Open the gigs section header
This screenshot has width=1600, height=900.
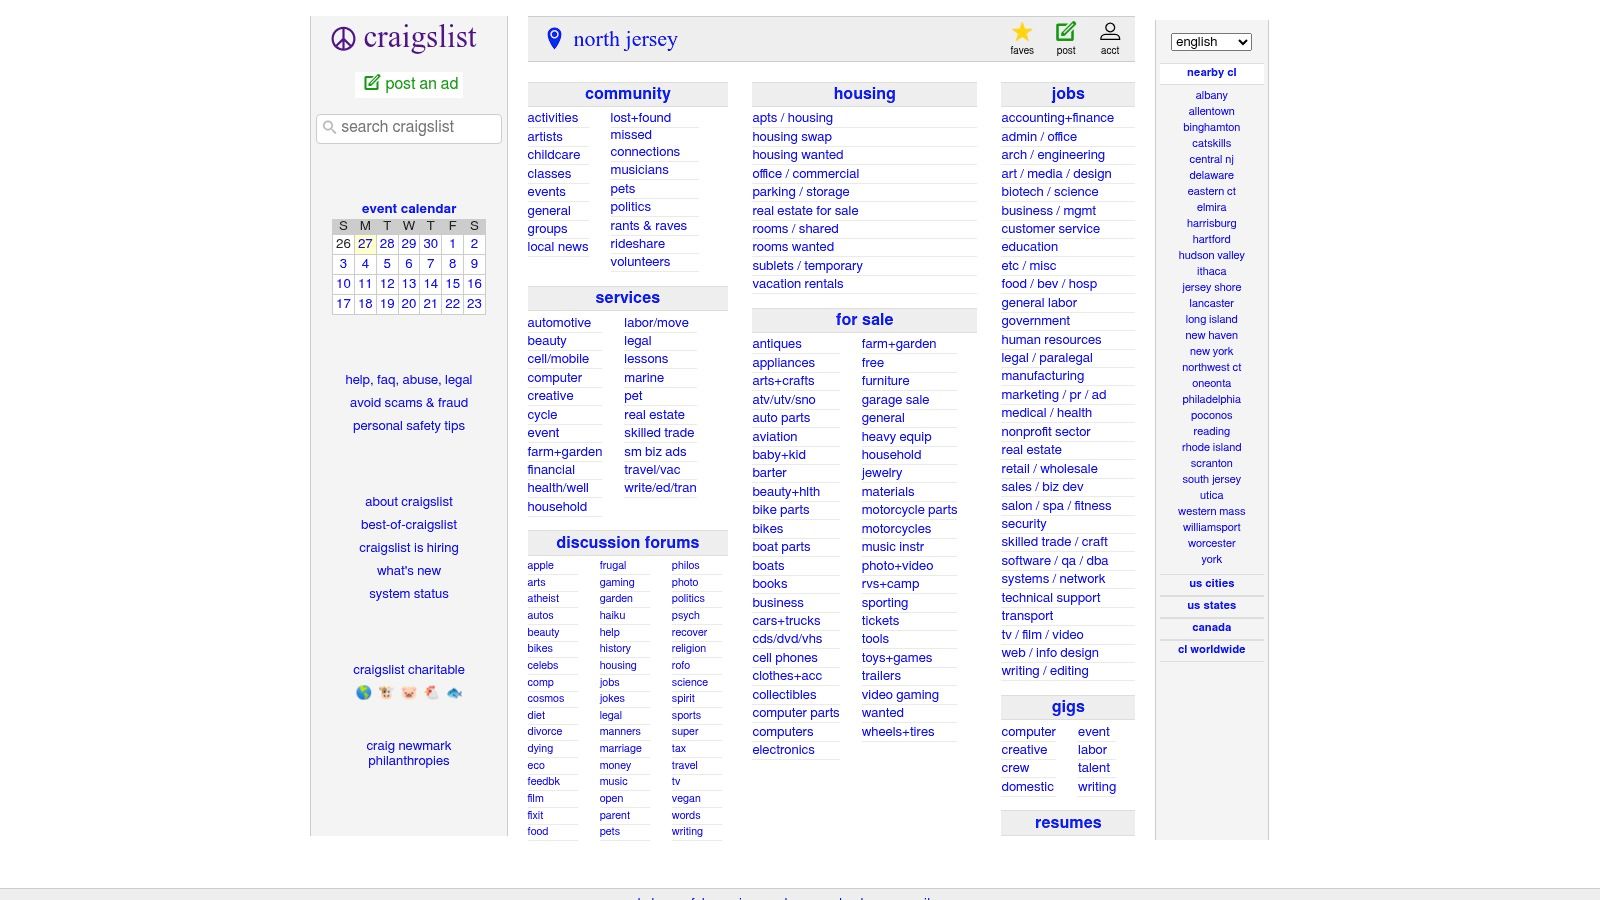(1067, 707)
